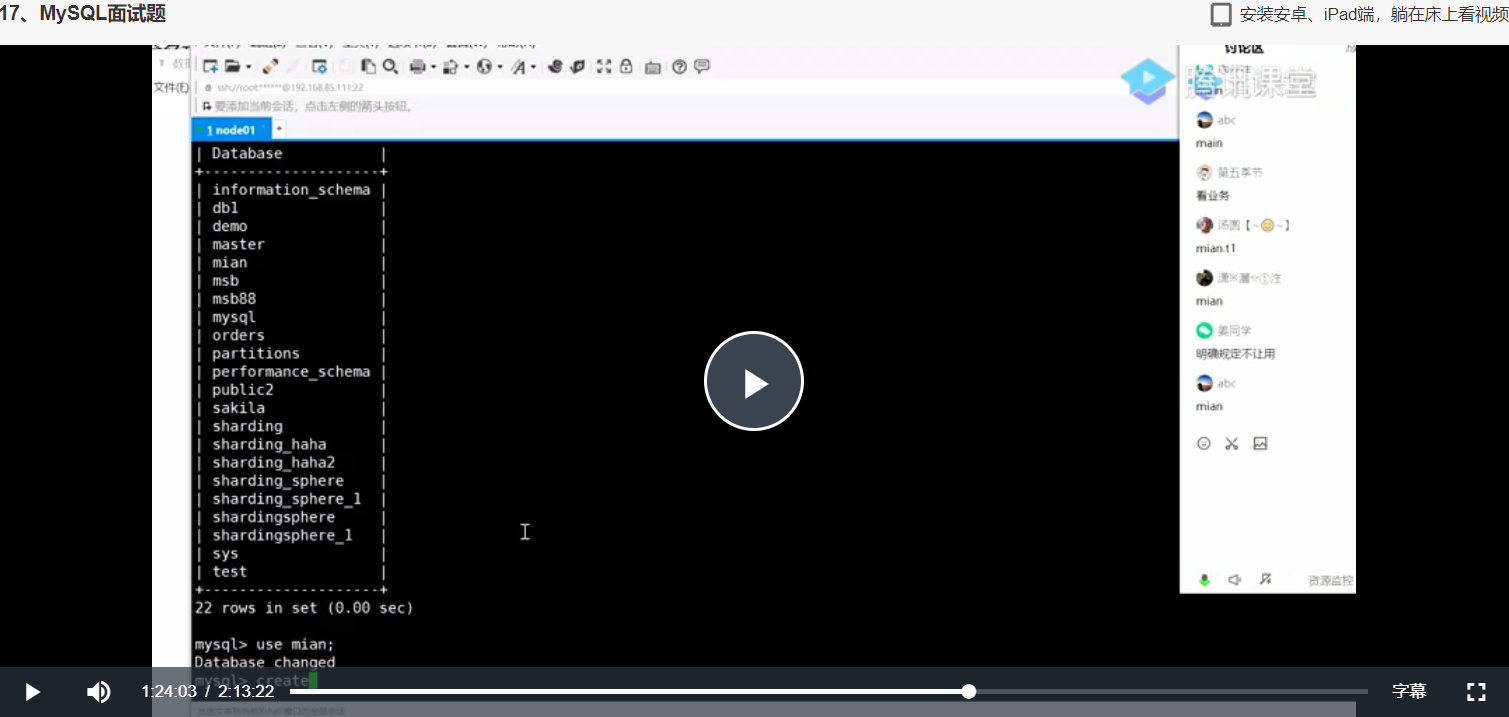Click the chat message 明确规定不让用
This screenshot has height=717, width=1509.
coord(1236,354)
